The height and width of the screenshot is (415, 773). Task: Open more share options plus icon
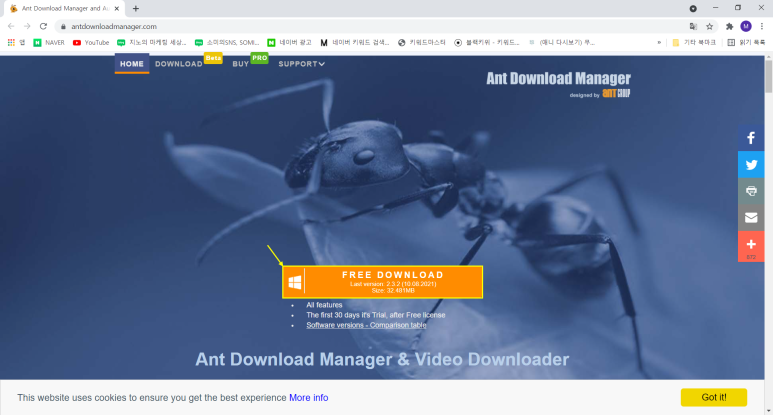(x=751, y=246)
